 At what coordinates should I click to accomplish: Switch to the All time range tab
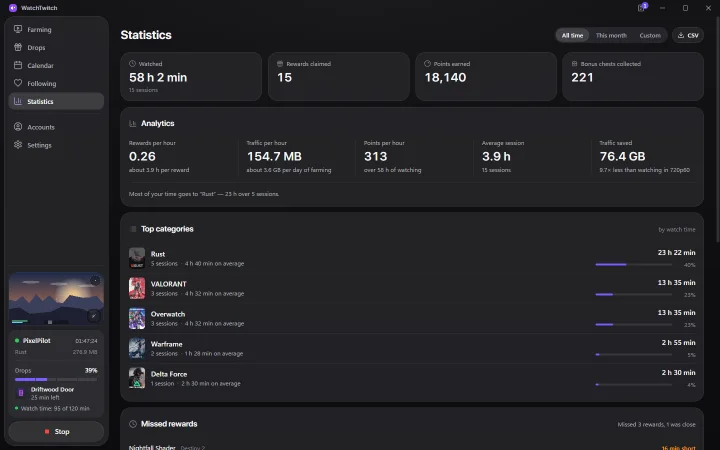click(572, 35)
